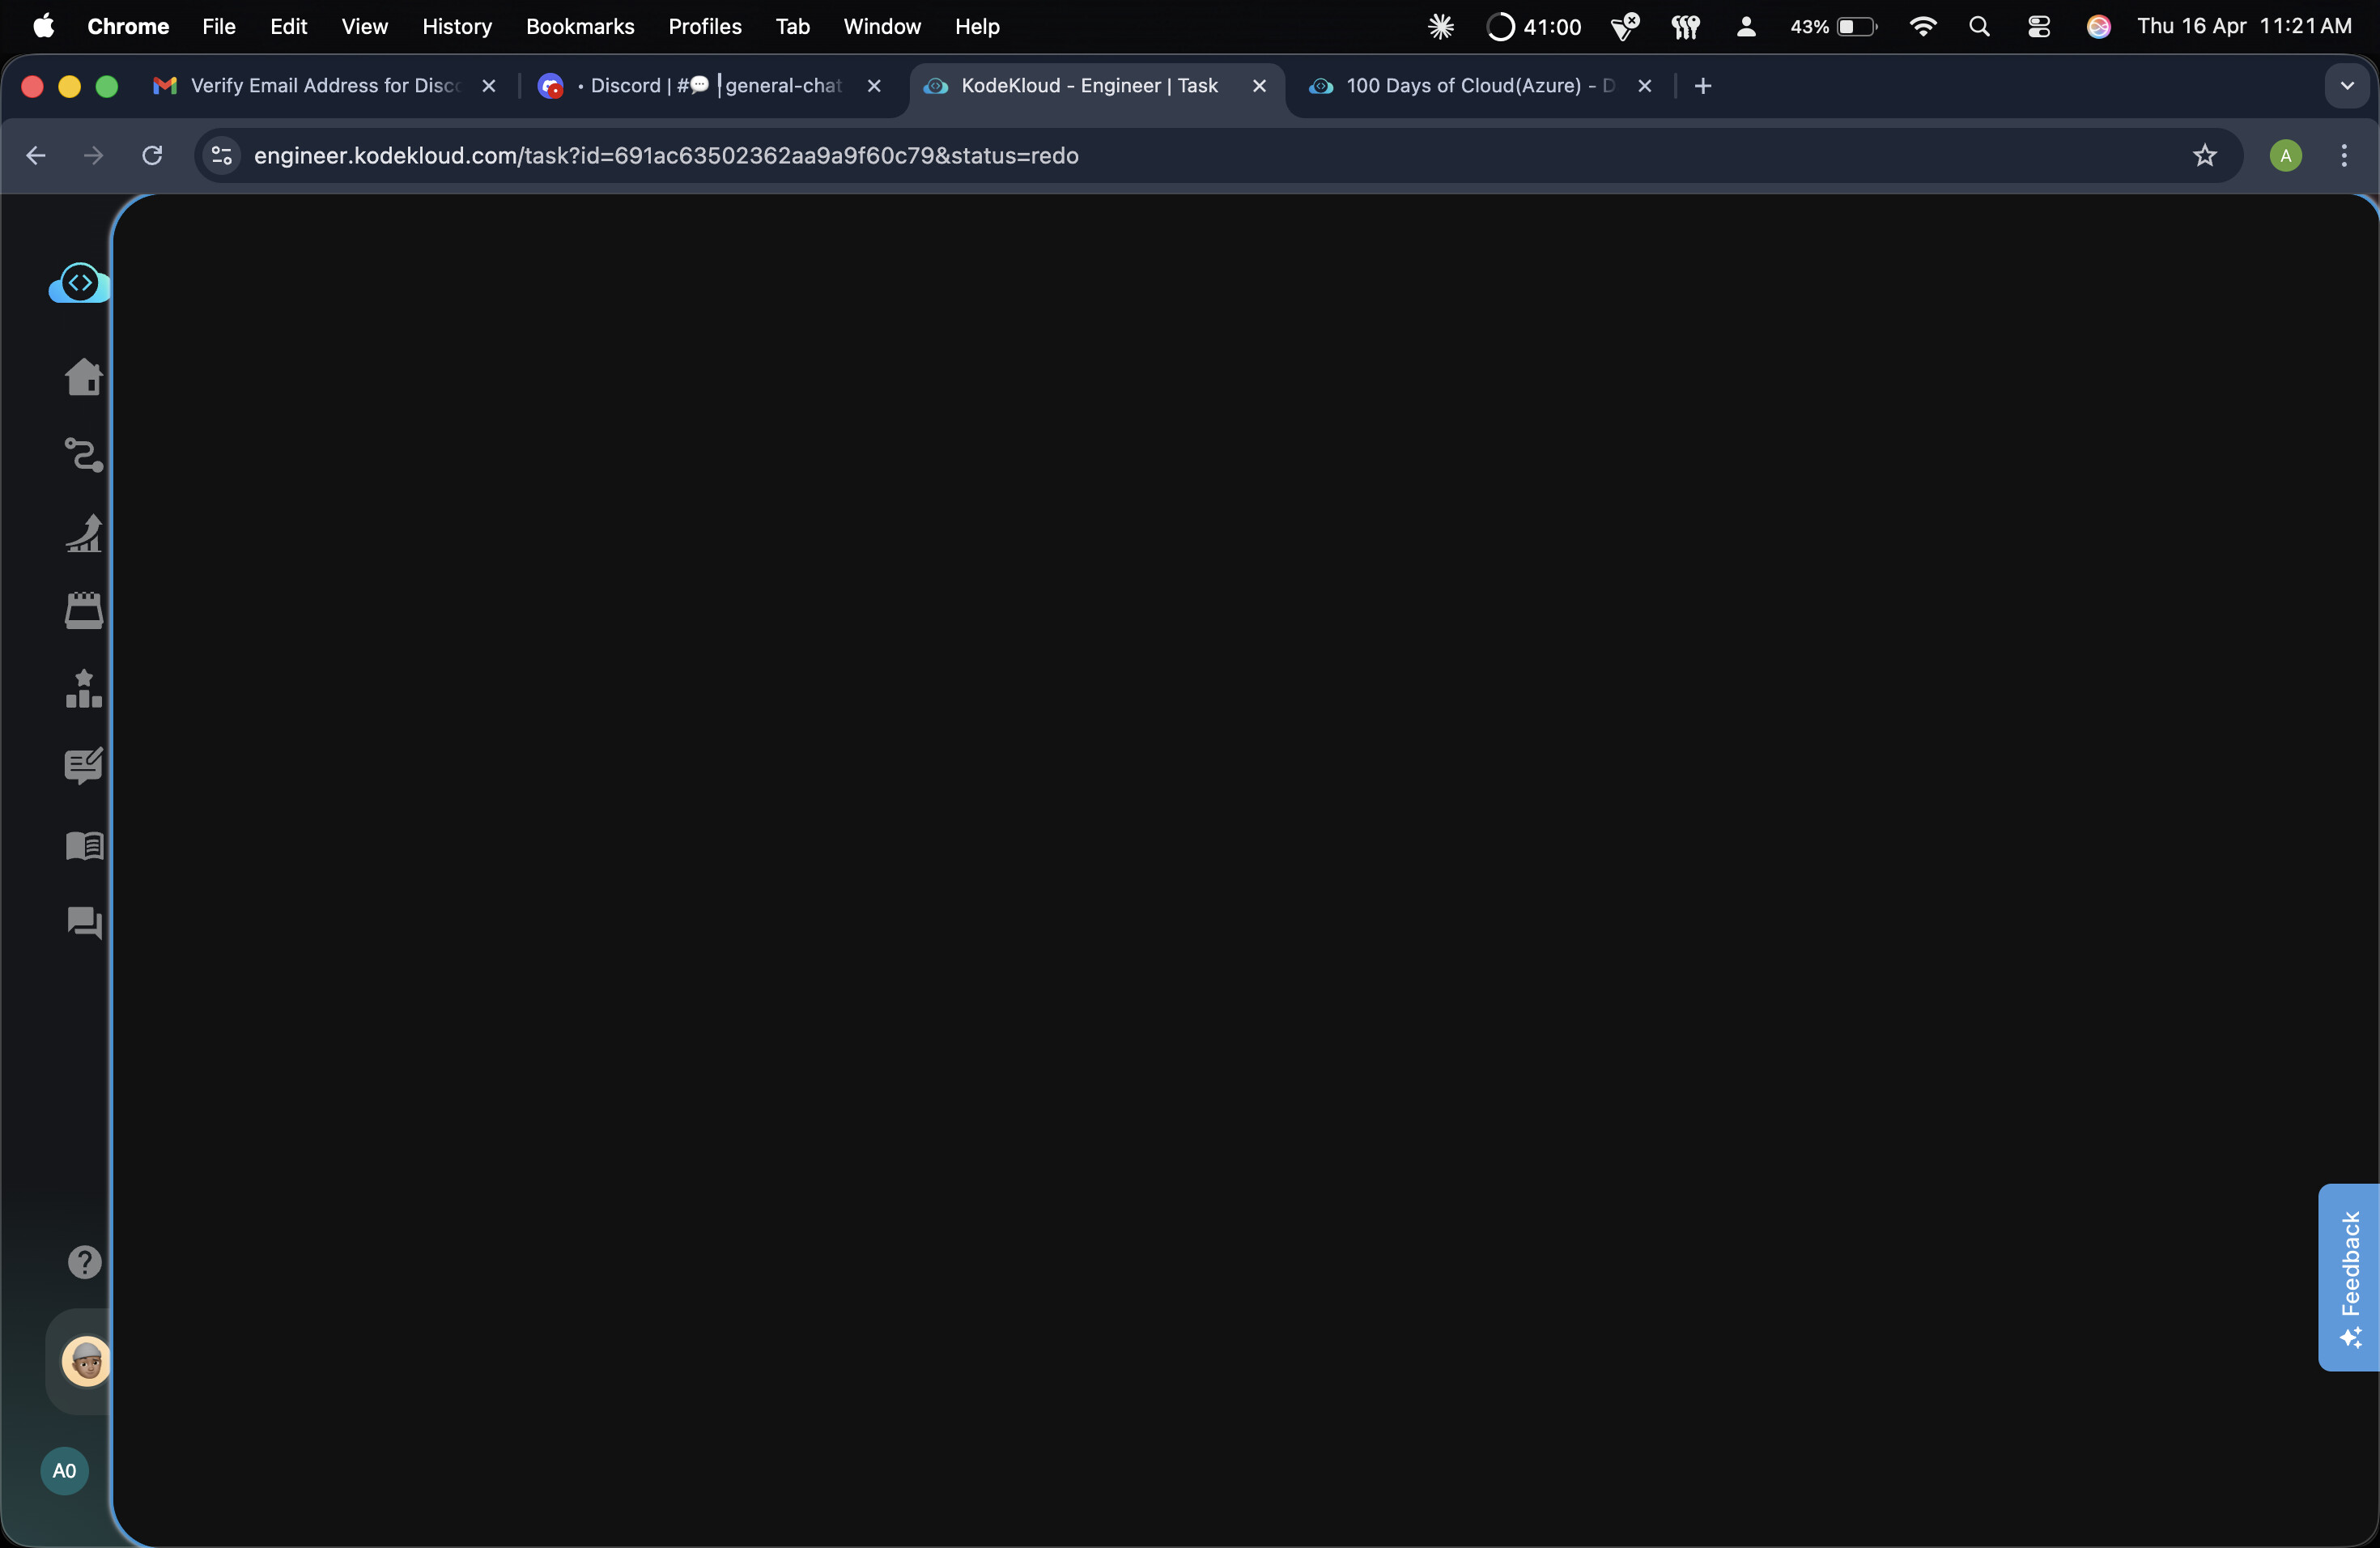Open the Feedback side tab

click(x=2348, y=1277)
